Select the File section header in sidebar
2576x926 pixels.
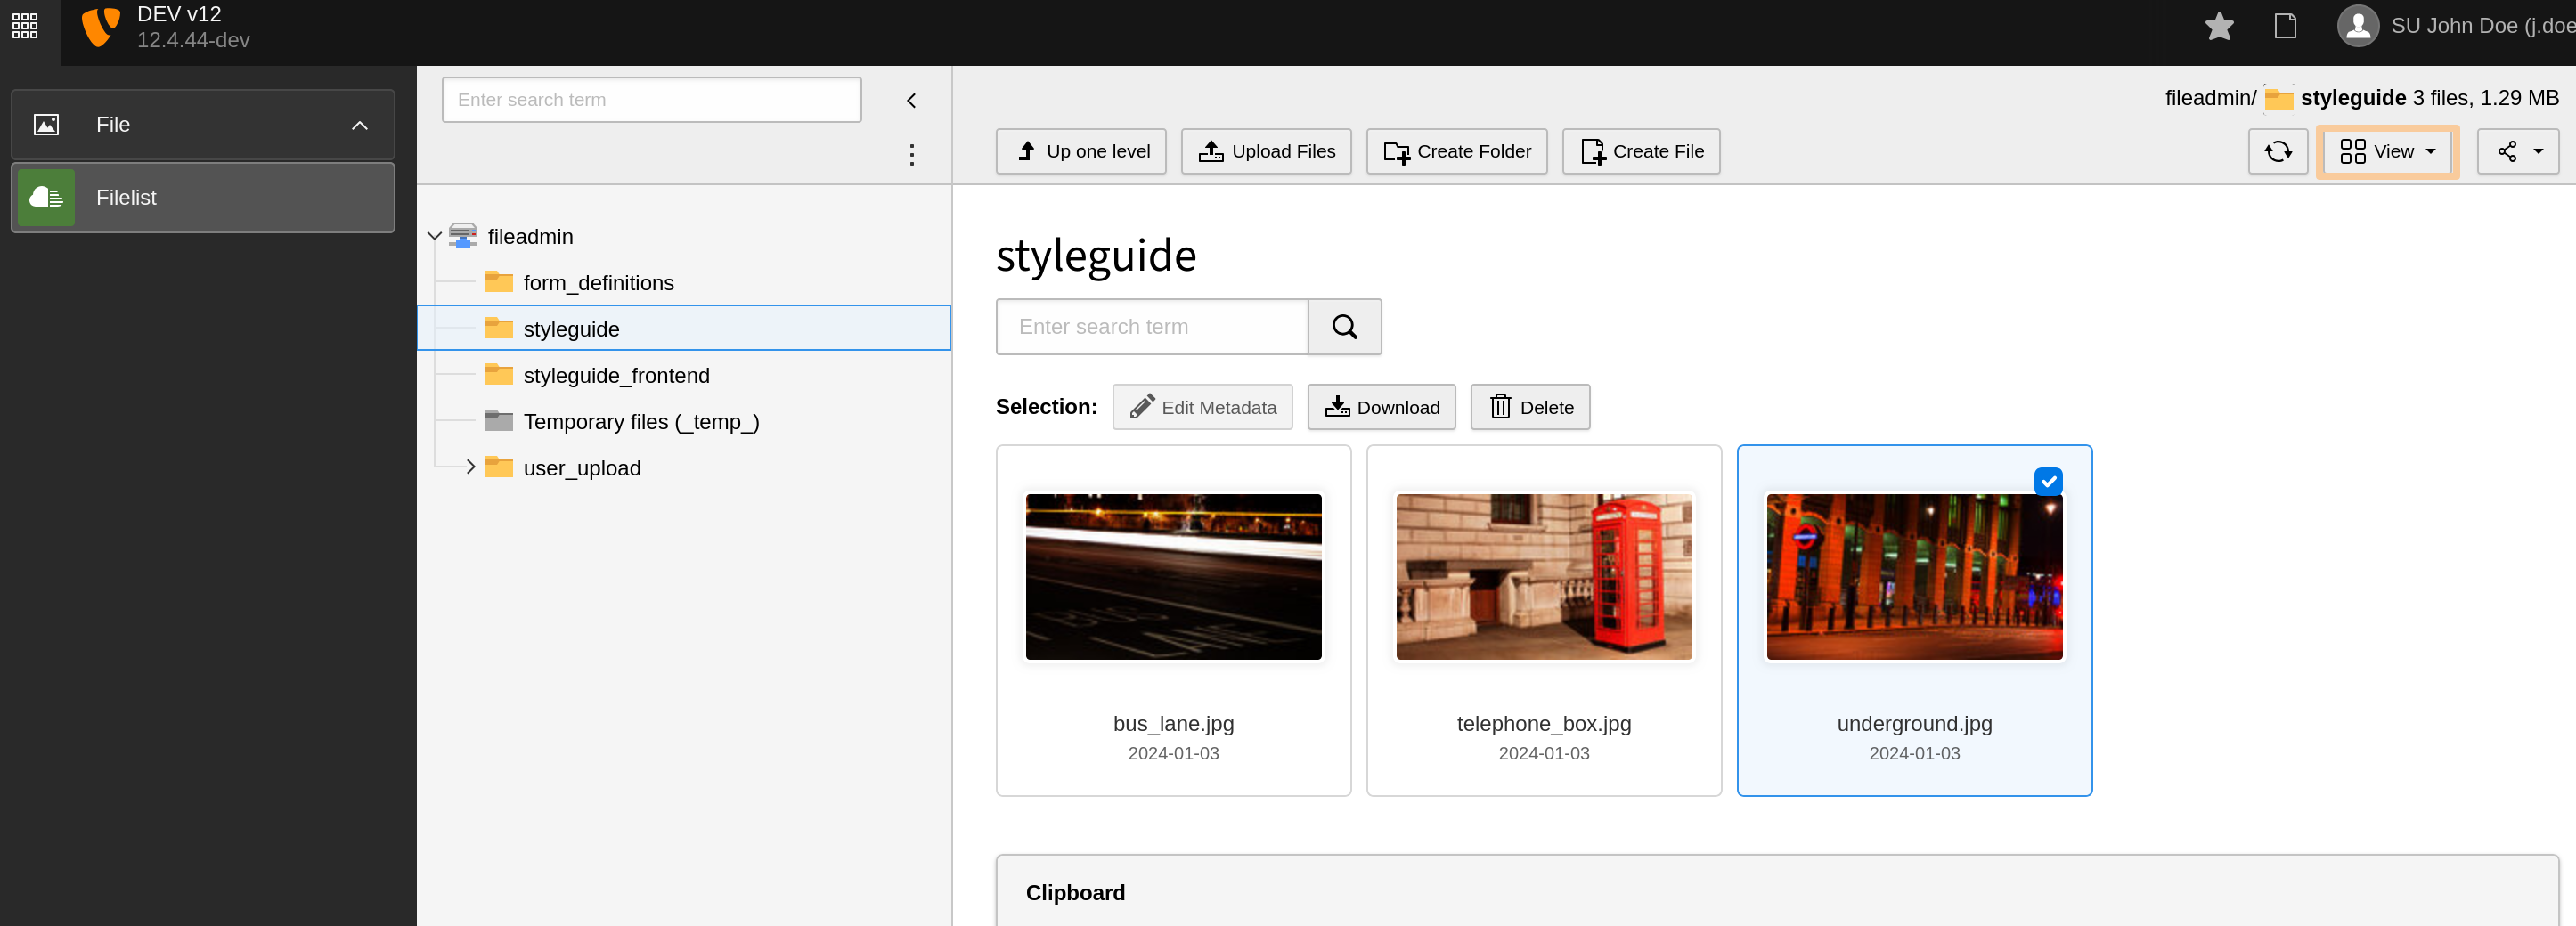[x=111, y=124]
